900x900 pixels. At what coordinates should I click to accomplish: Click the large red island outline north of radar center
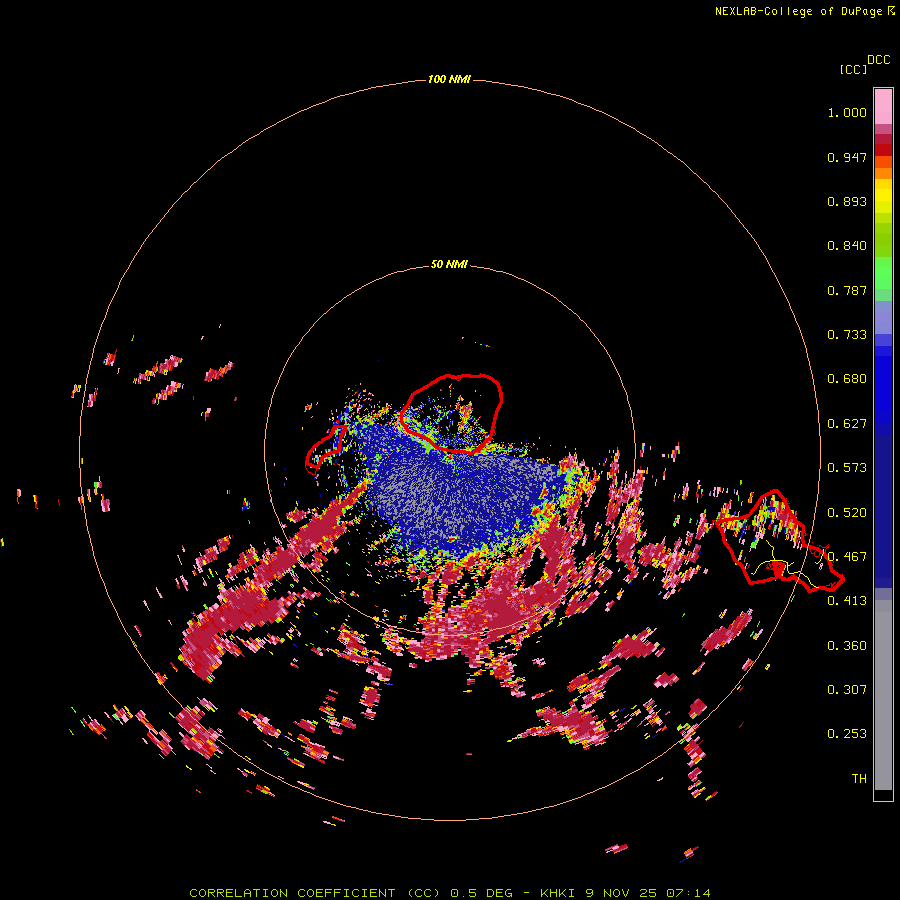451,413
